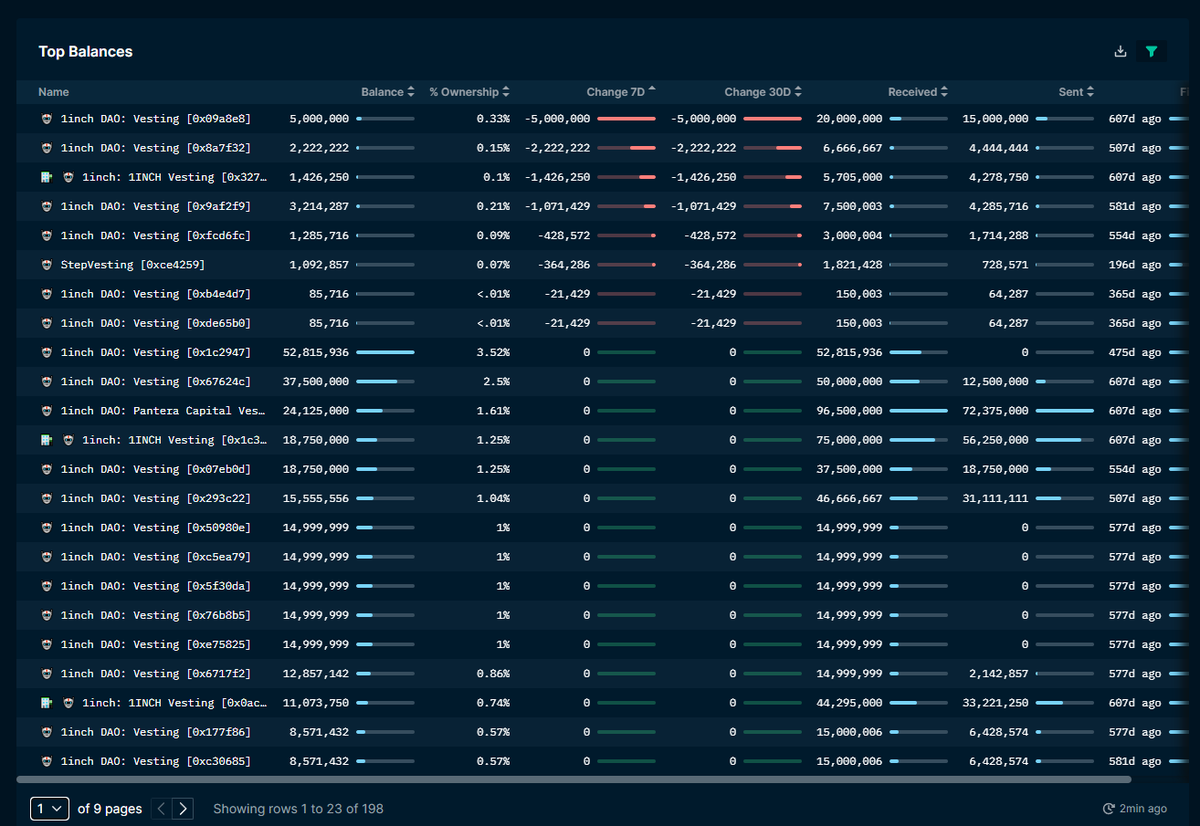Select received value 46,666,667
The image size is (1200, 826).
click(x=850, y=498)
